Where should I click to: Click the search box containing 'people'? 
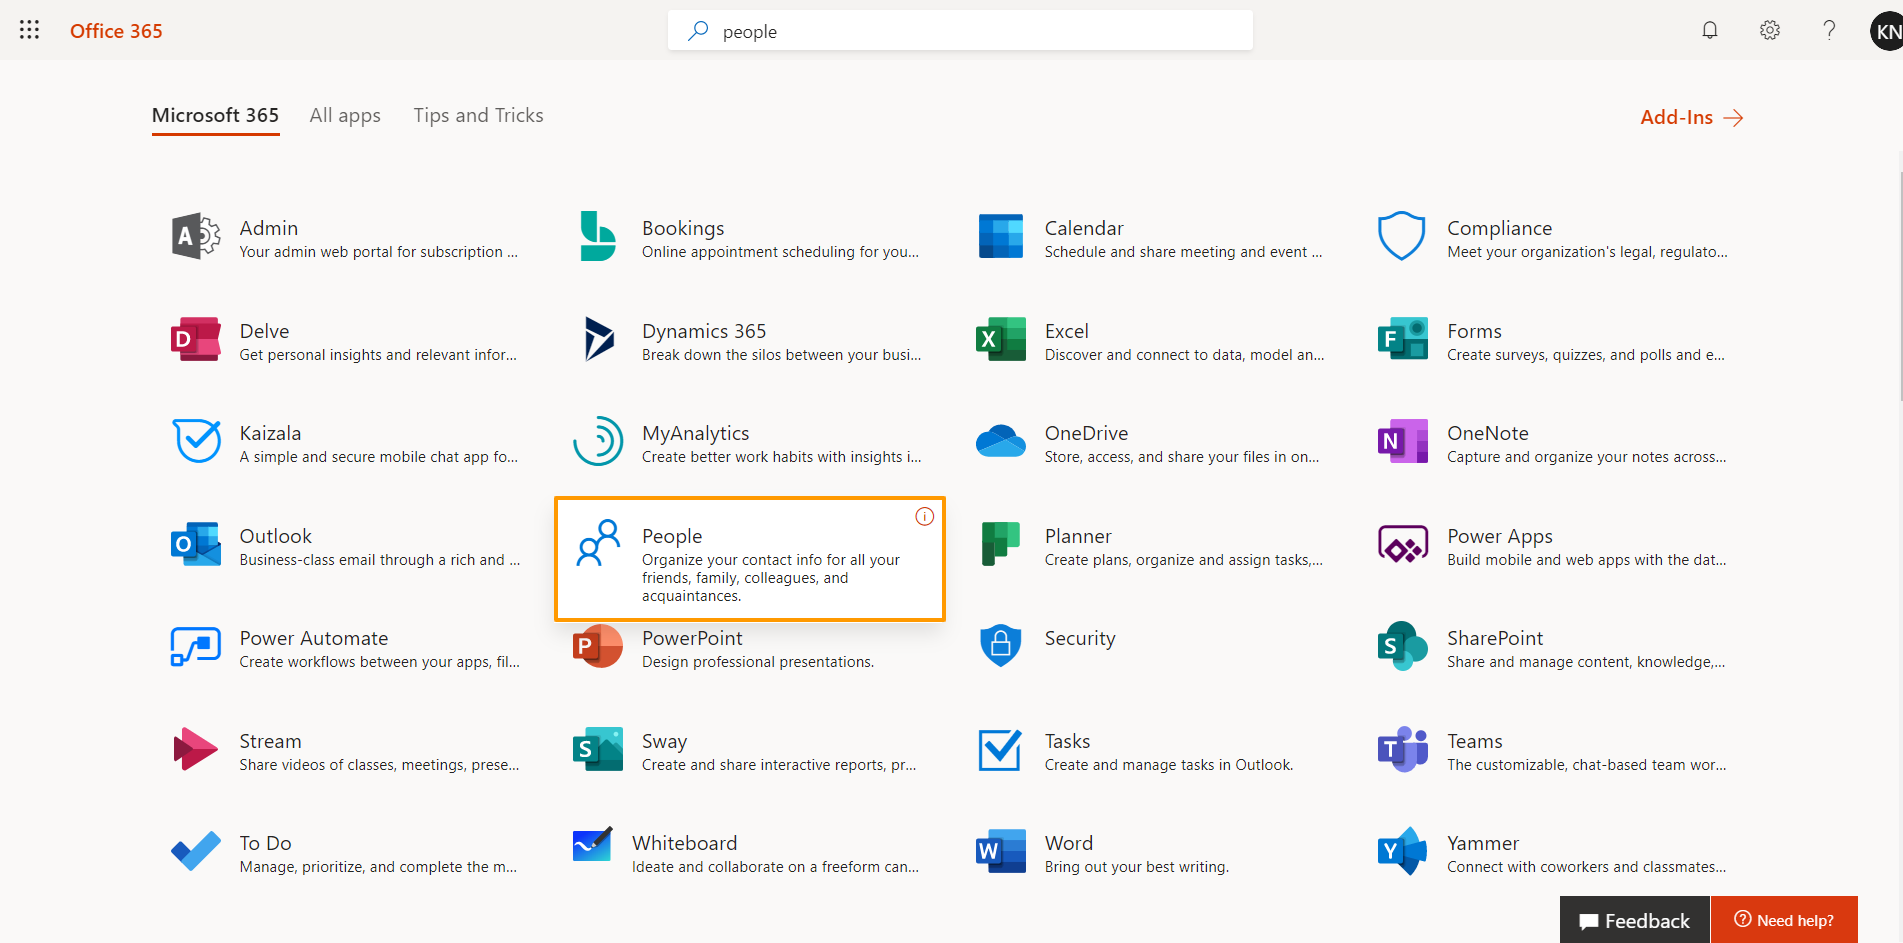pyautogui.click(x=960, y=31)
